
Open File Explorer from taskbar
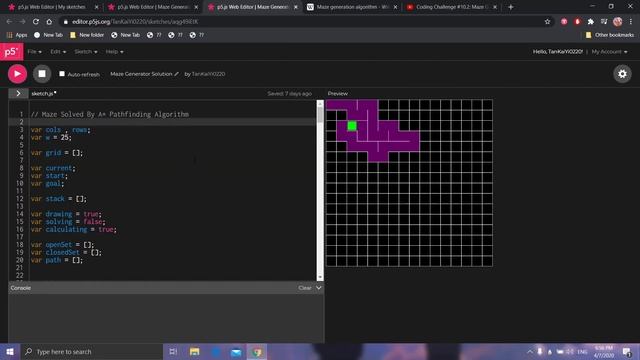[194, 351]
